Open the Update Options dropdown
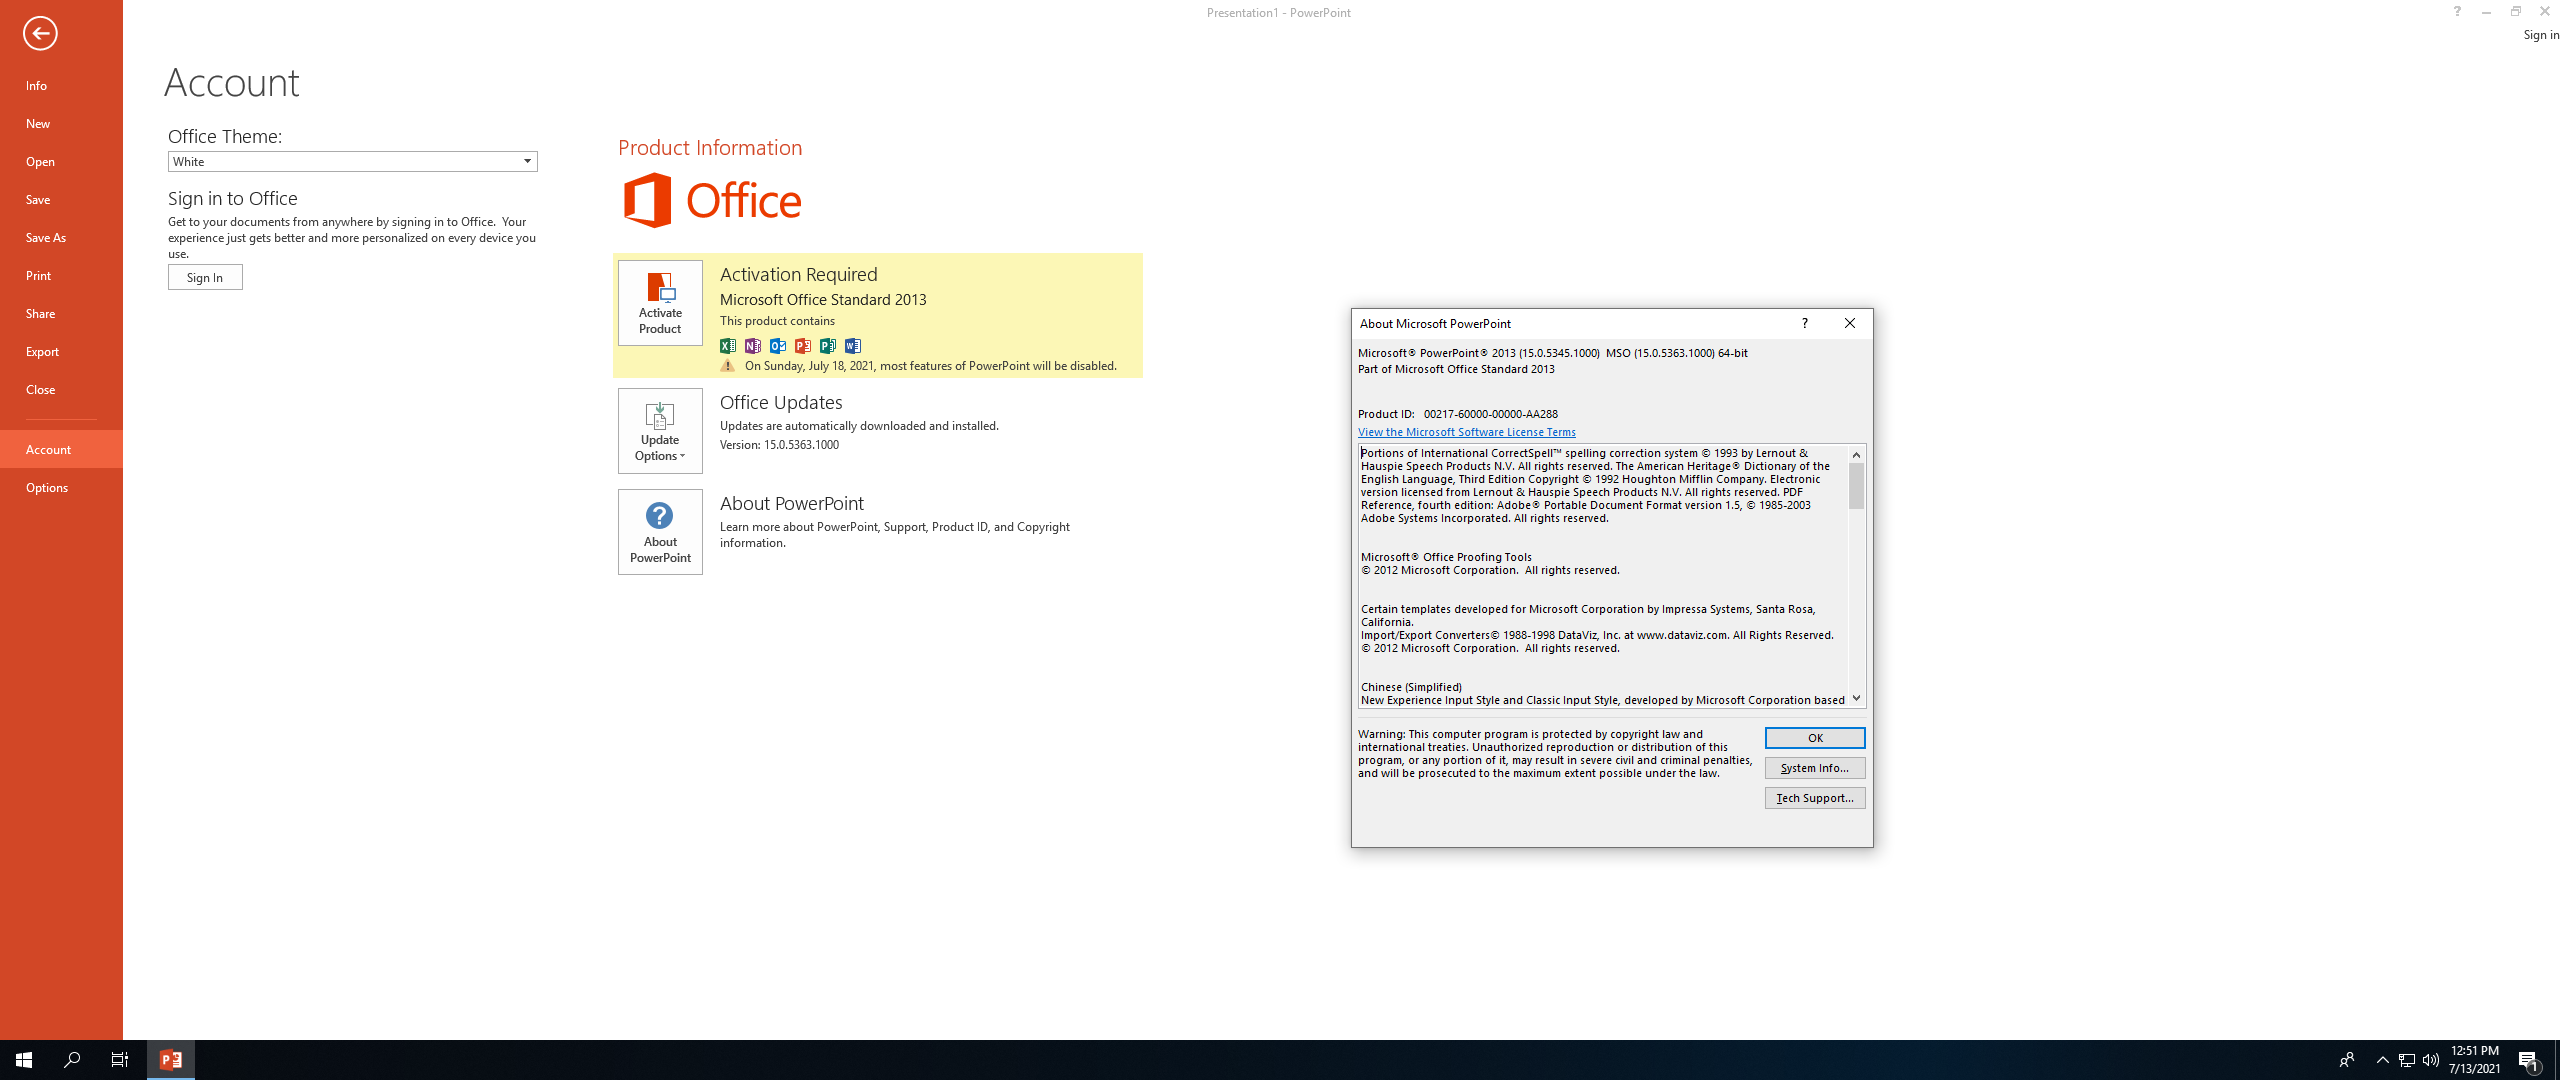The height and width of the screenshot is (1080, 2560). pyautogui.click(x=660, y=431)
